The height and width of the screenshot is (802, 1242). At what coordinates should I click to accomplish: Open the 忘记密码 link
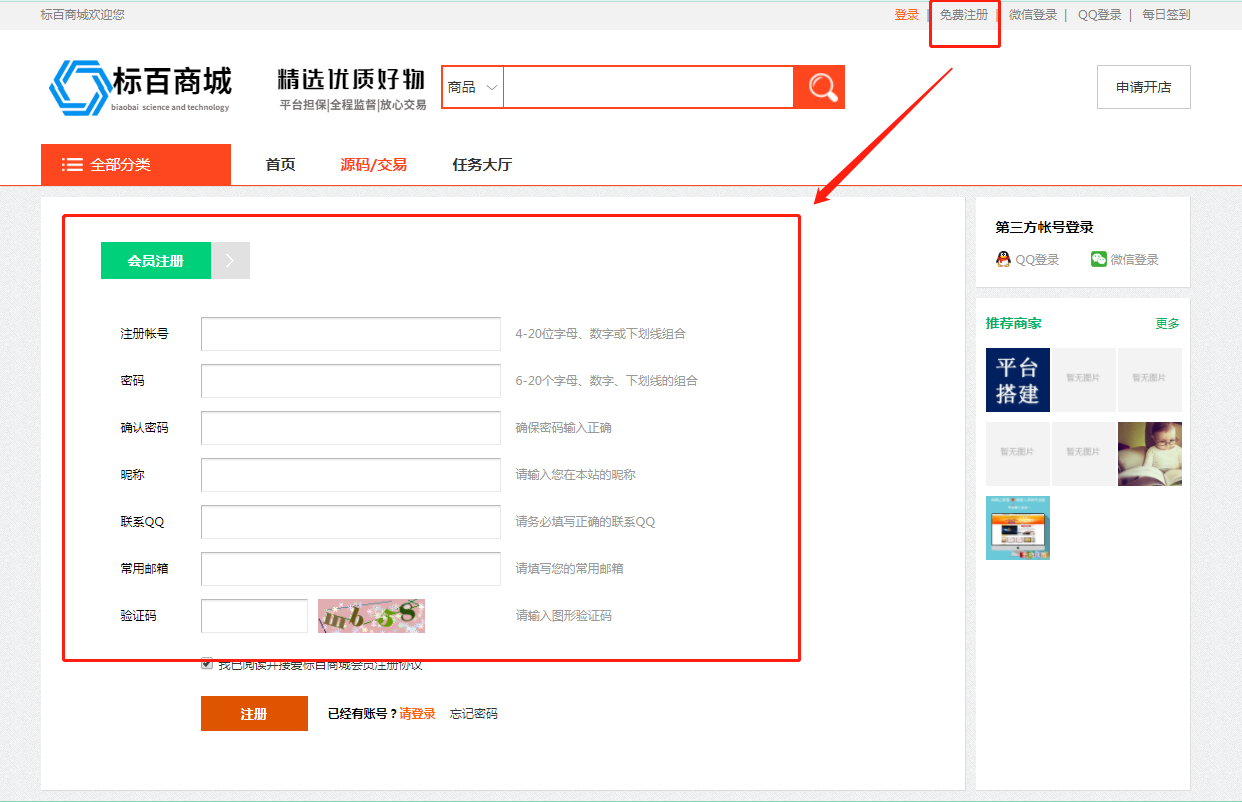tap(473, 714)
